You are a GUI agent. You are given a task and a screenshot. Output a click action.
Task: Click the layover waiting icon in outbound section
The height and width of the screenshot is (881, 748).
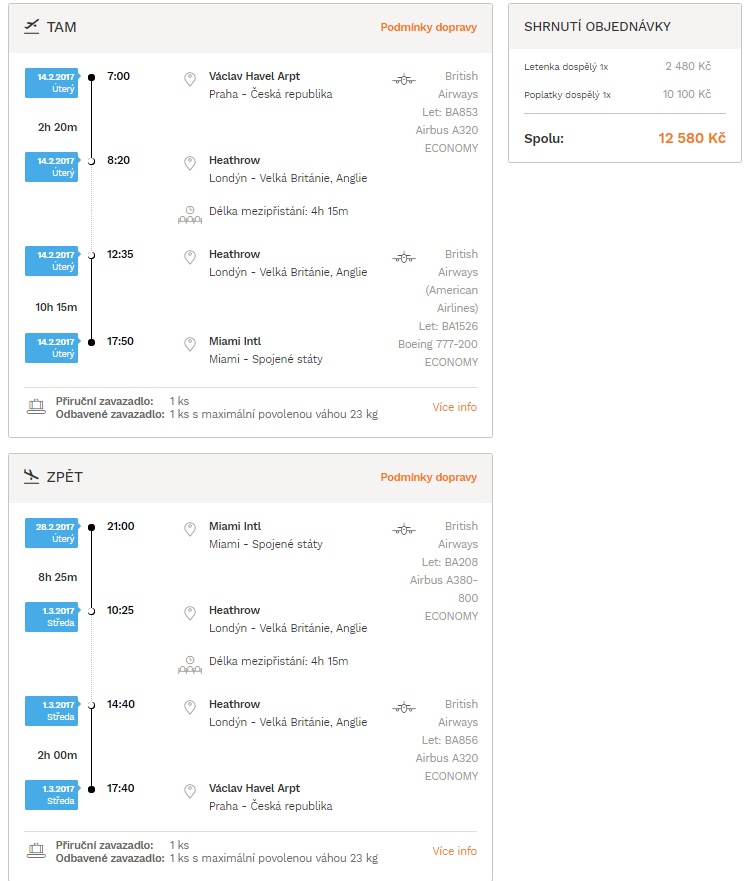pos(190,215)
